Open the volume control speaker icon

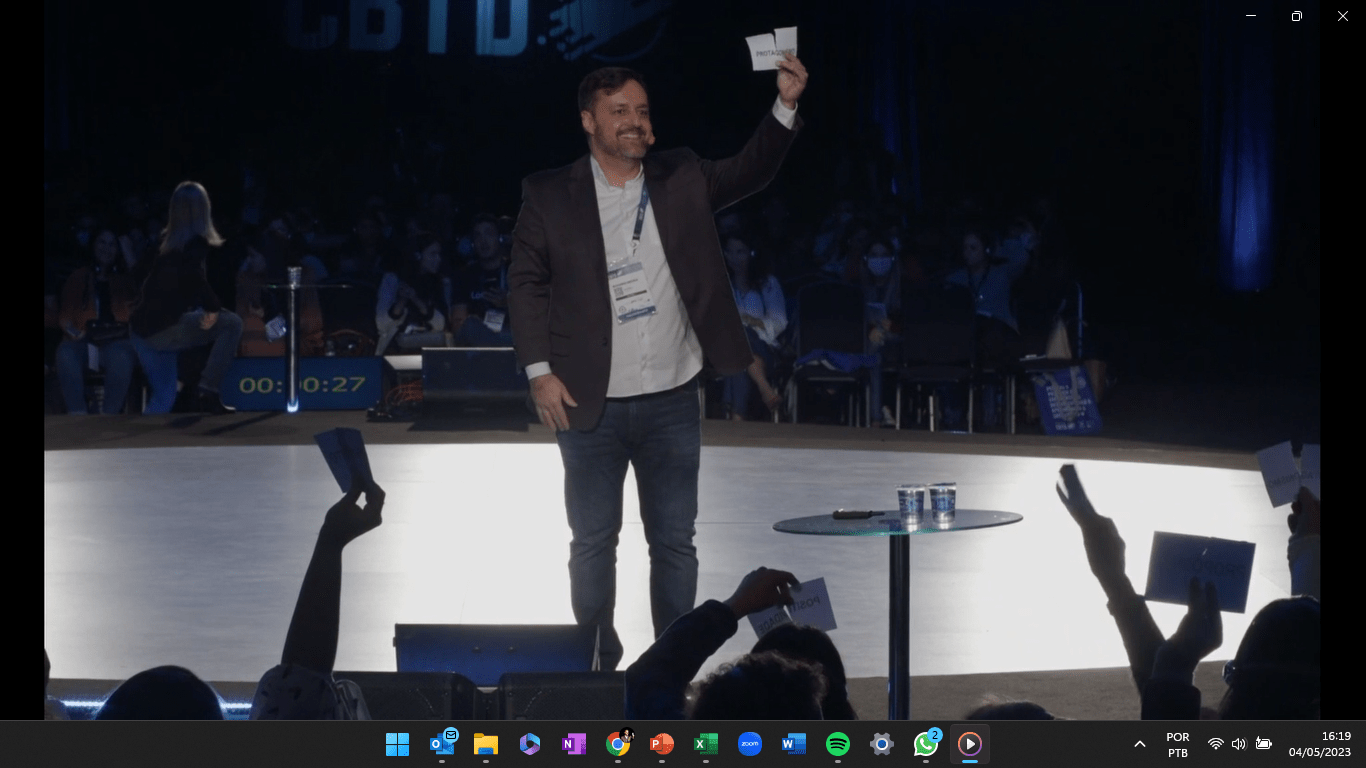1238,743
